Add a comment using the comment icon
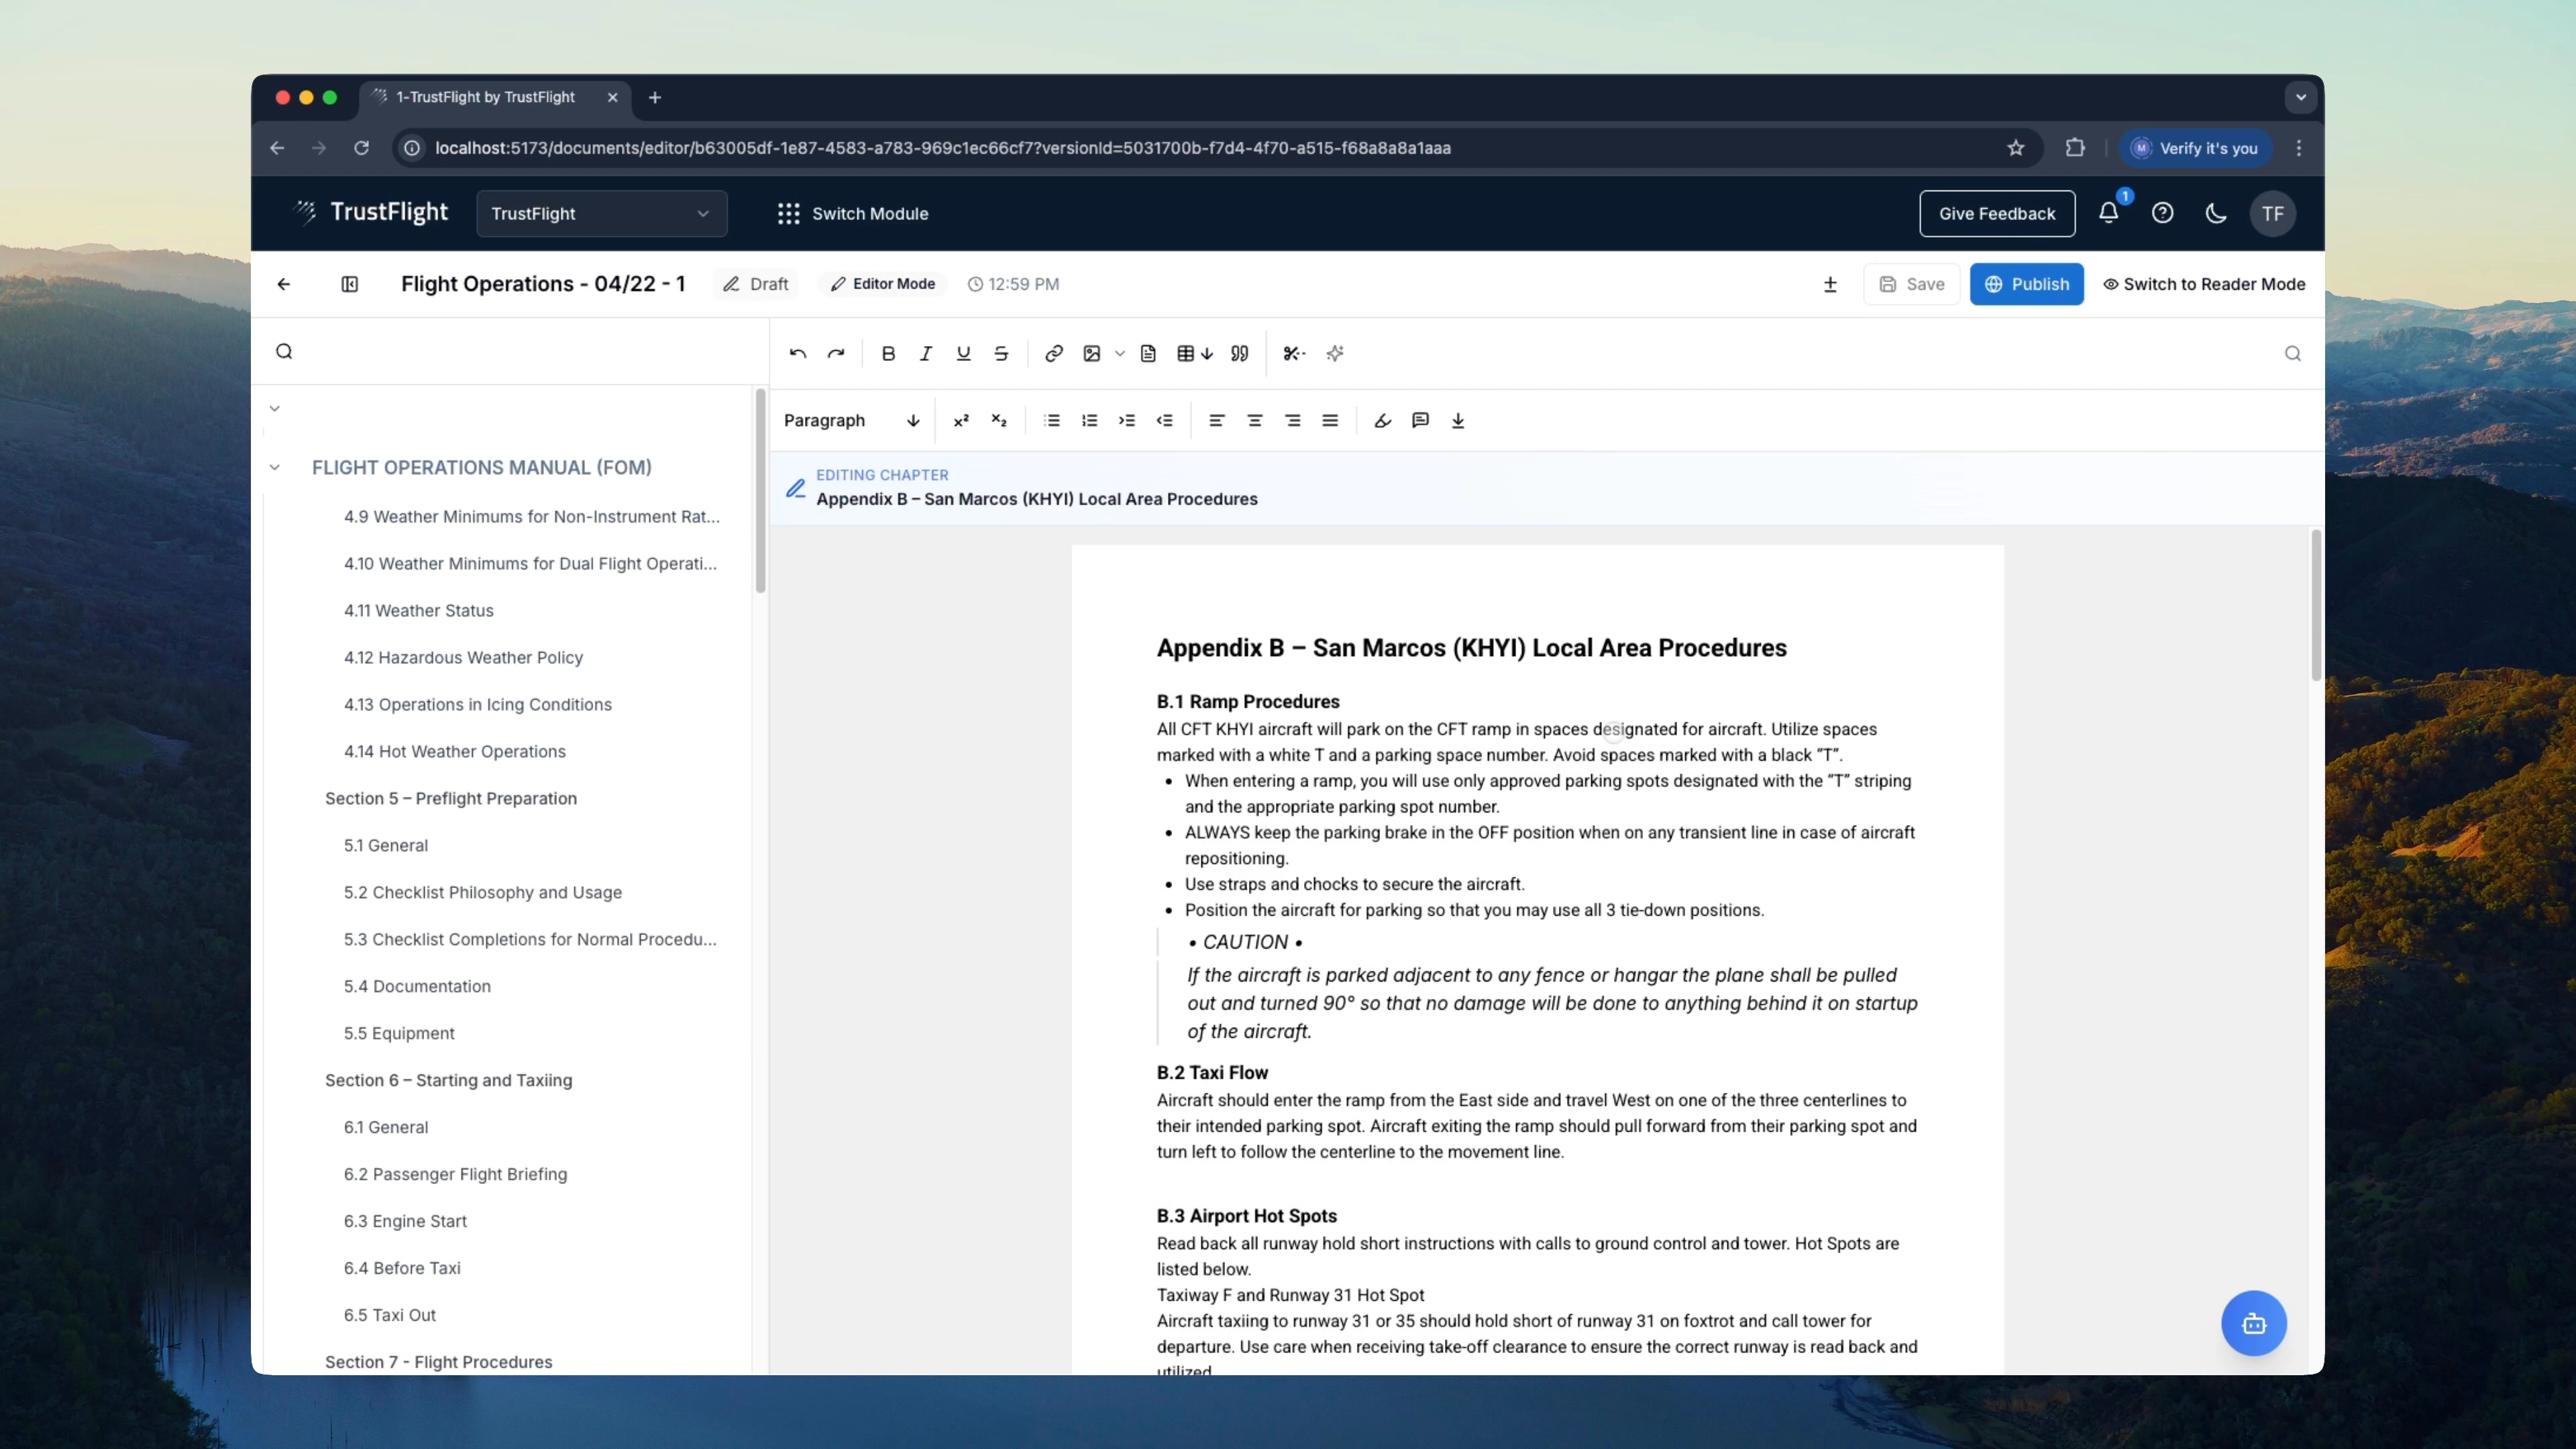The height and width of the screenshot is (1449, 2576). pyautogui.click(x=1420, y=420)
